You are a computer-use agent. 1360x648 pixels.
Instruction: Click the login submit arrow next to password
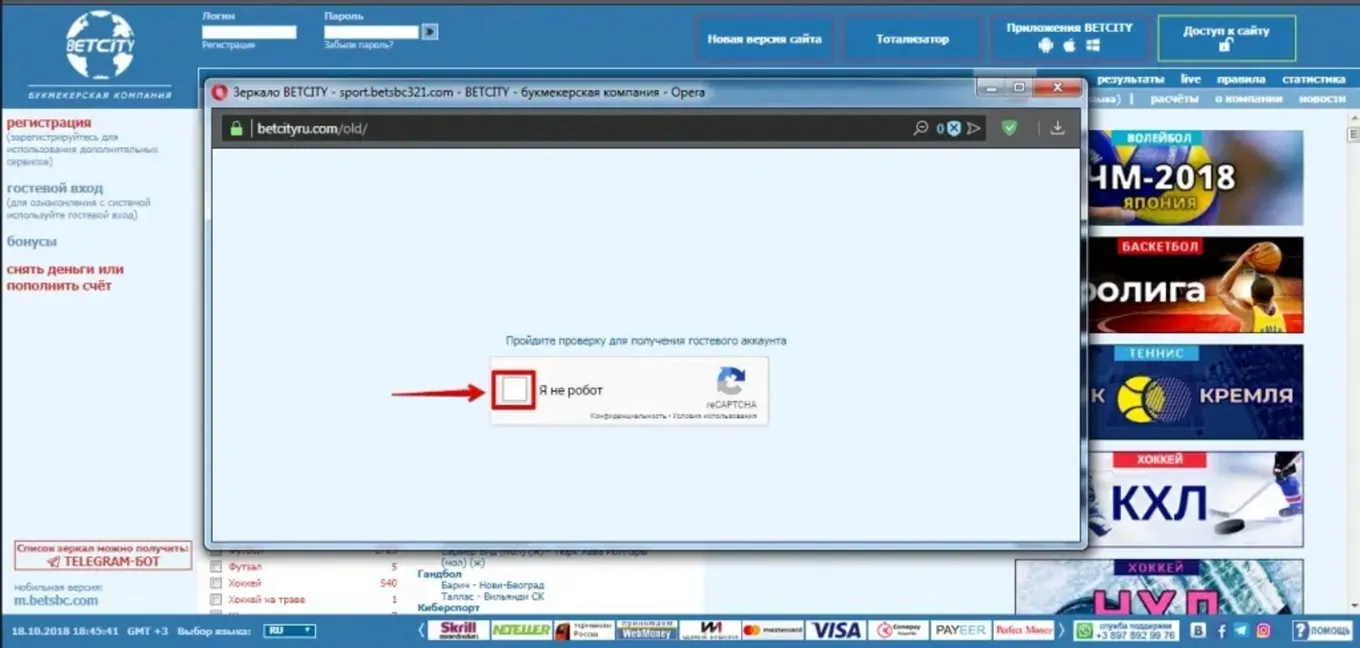coord(430,32)
